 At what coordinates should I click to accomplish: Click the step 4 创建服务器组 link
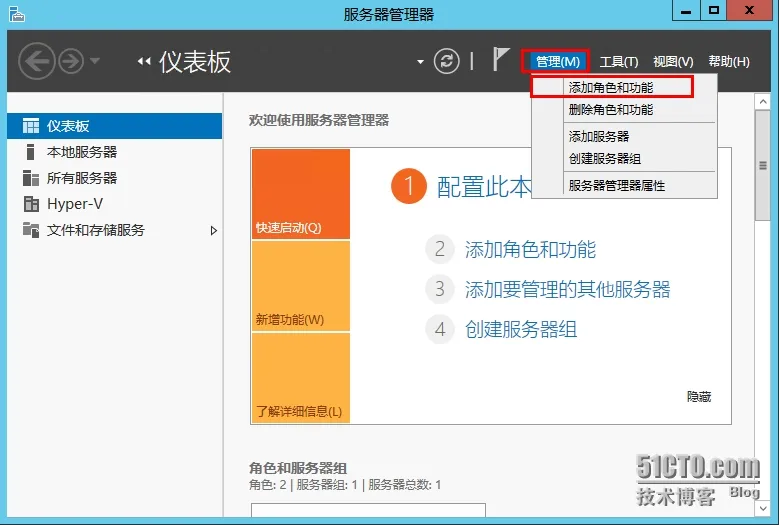pyautogui.click(x=521, y=329)
